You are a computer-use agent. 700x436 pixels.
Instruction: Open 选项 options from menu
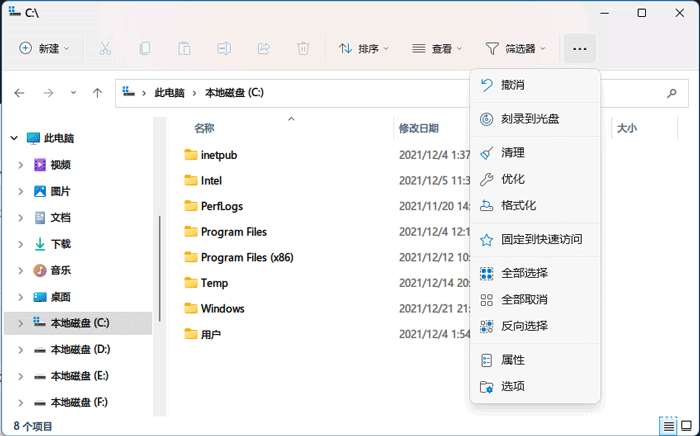point(535,386)
